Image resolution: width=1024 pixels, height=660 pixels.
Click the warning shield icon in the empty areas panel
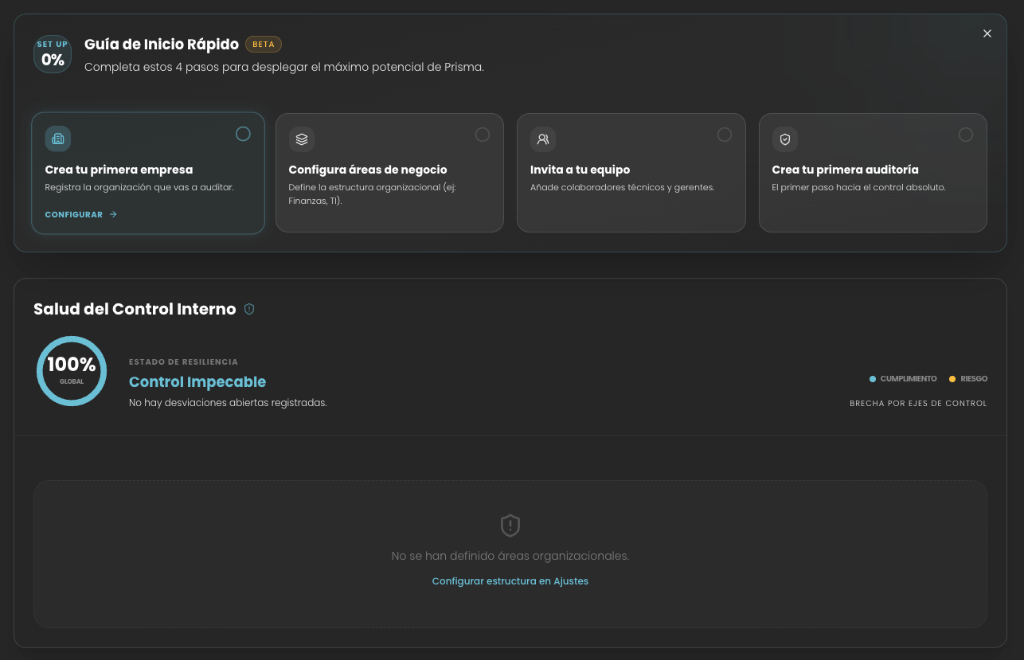[510, 525]
